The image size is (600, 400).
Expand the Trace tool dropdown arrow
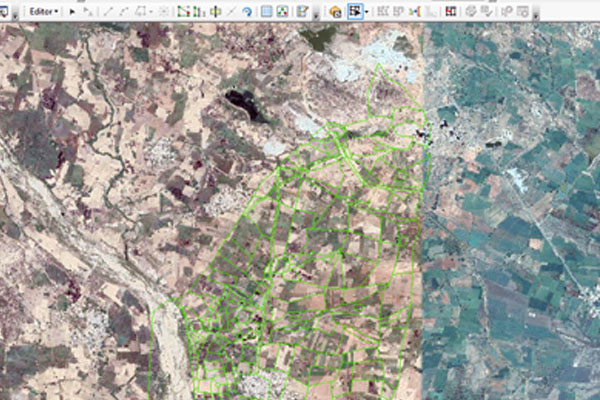point(151,12)
